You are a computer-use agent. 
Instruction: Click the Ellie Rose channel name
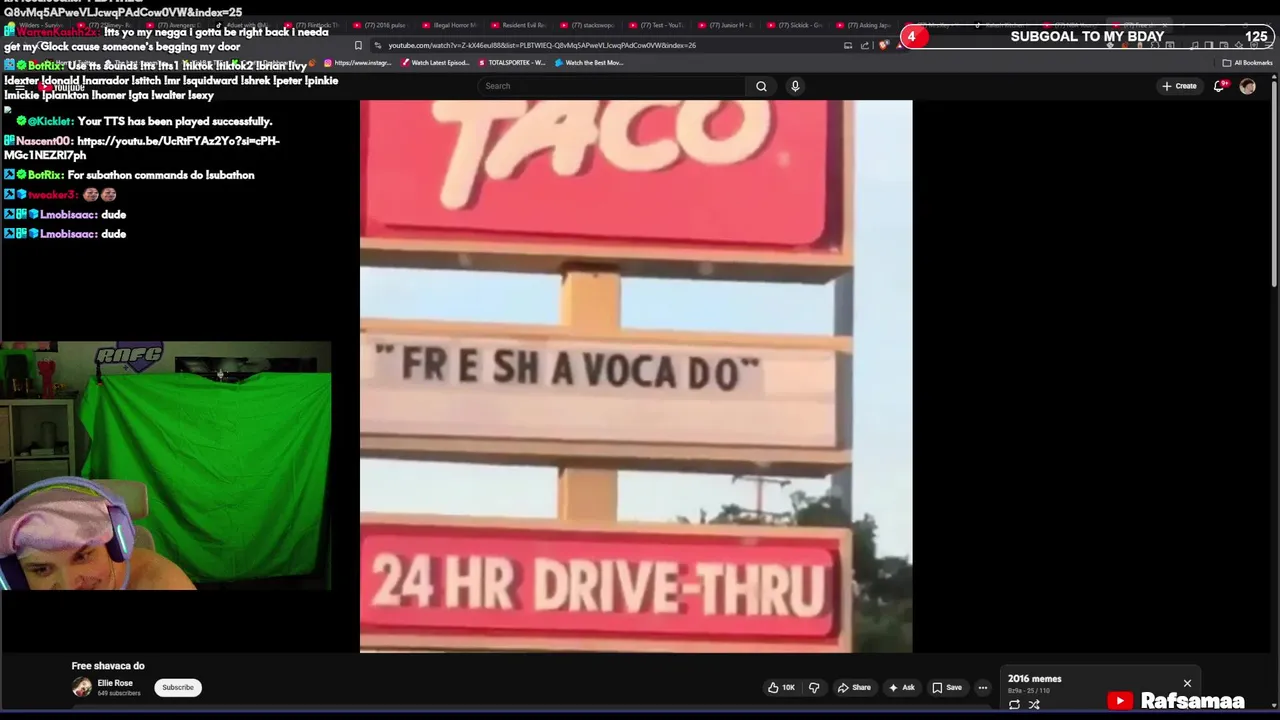115,683
